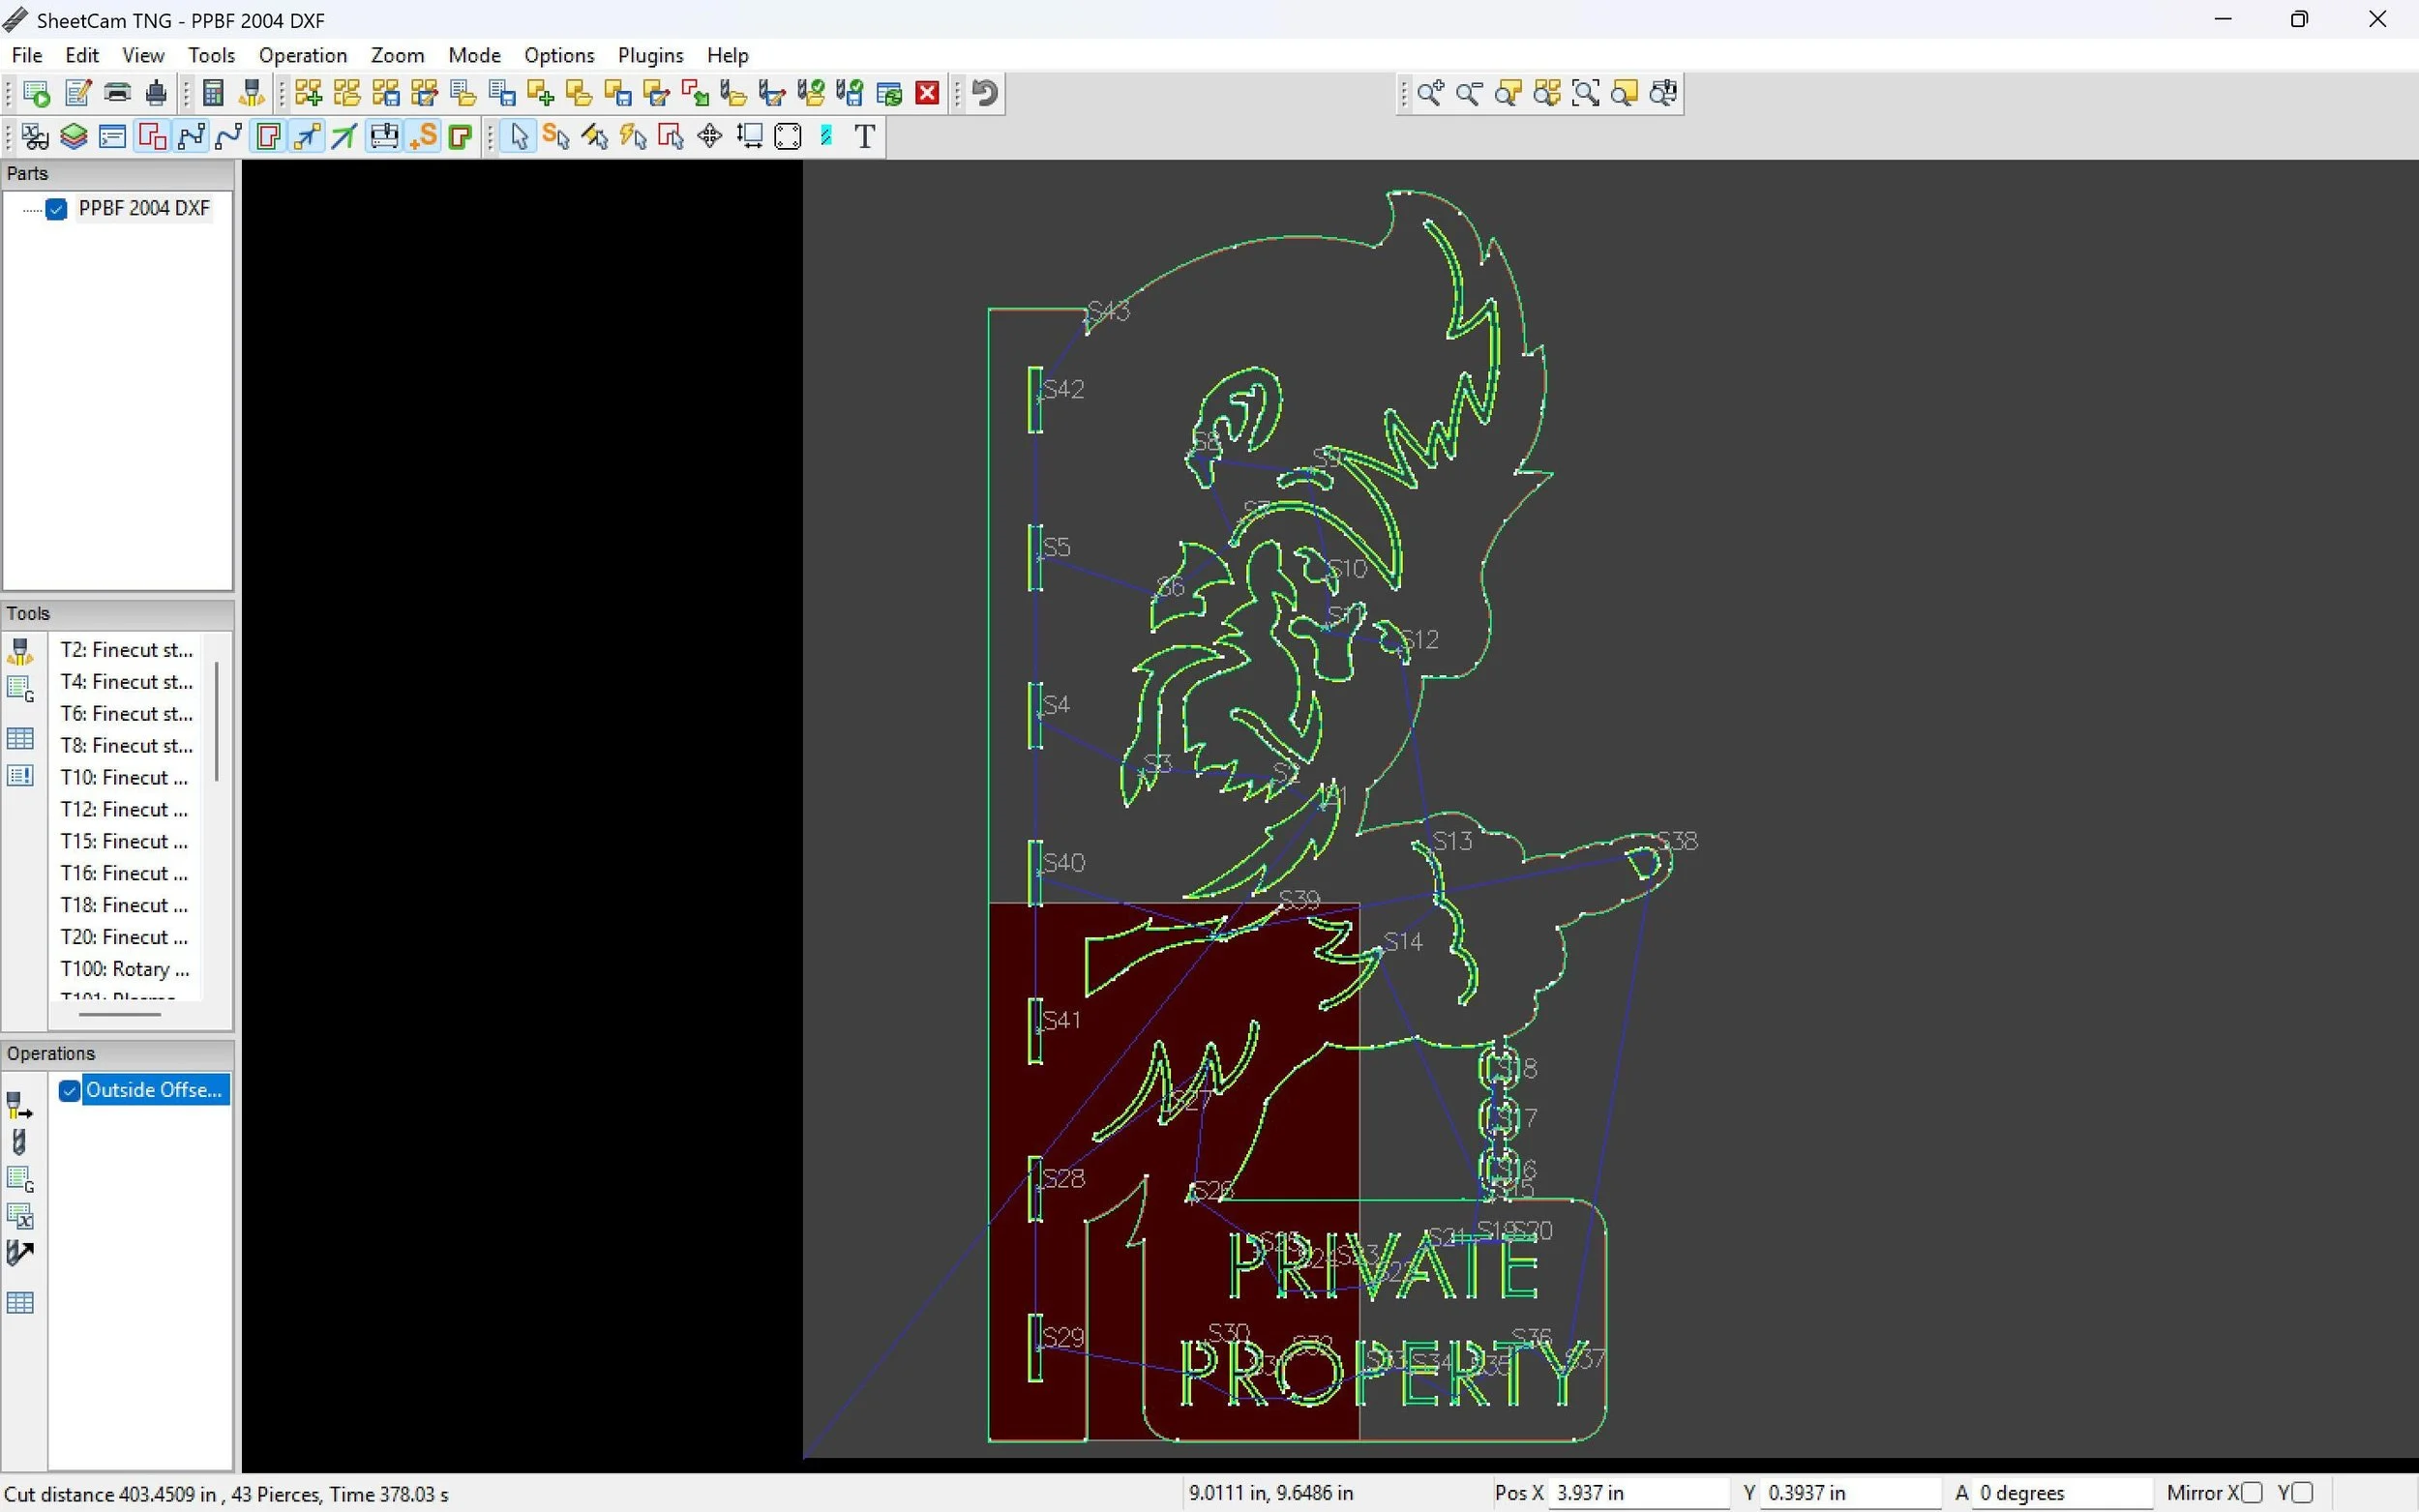This screenshot has width=2419, height=1512.
Task: Click the layers stack icon
Action: 74,136
